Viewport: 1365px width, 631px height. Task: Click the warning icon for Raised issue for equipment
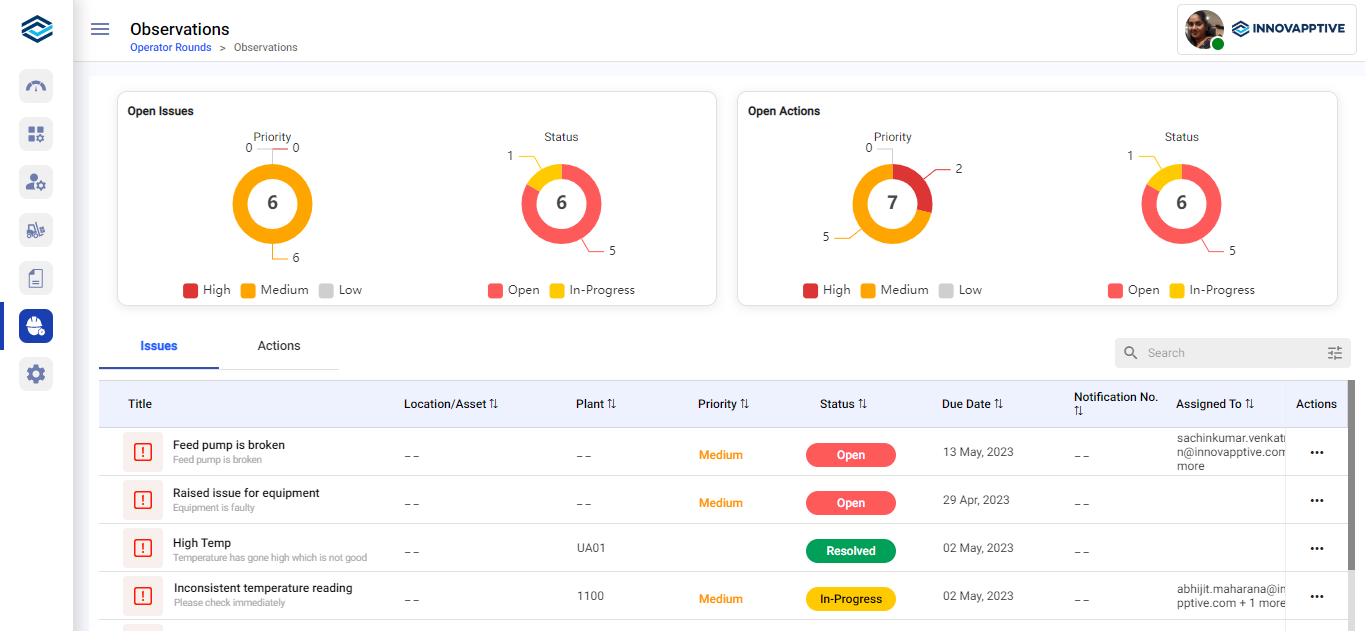(x=143, y=500)
